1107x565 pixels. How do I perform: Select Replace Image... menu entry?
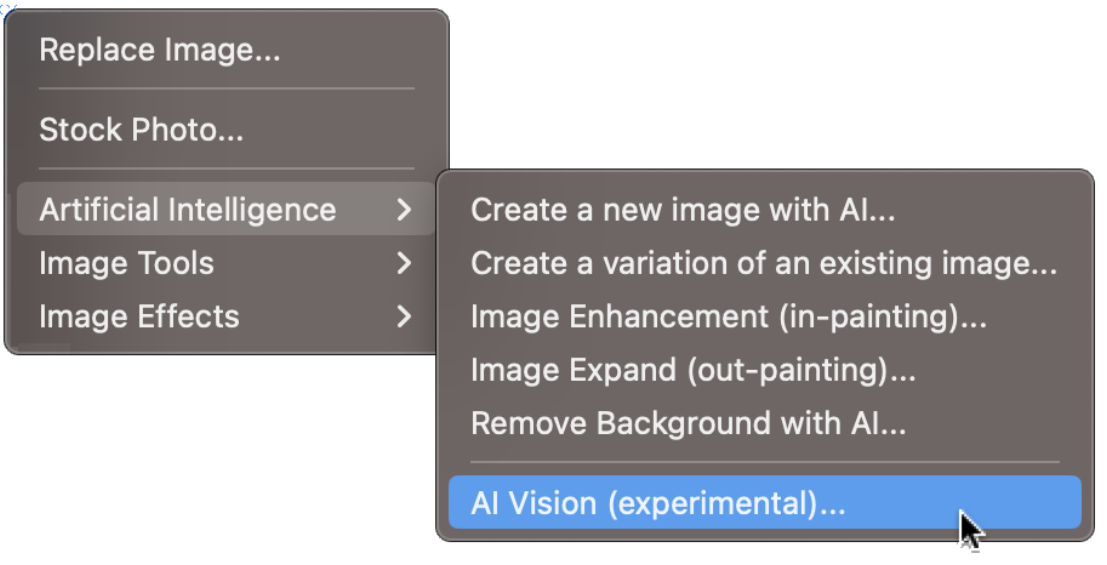(x=160, y=50)
